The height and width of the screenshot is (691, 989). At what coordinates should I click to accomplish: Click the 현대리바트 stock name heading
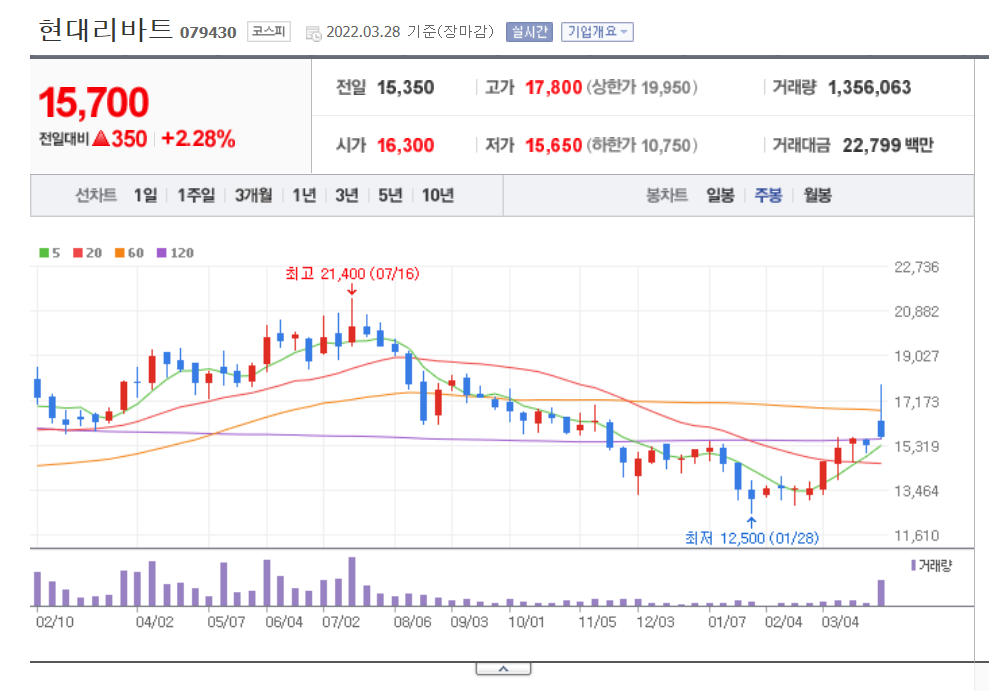pos(105,30)
